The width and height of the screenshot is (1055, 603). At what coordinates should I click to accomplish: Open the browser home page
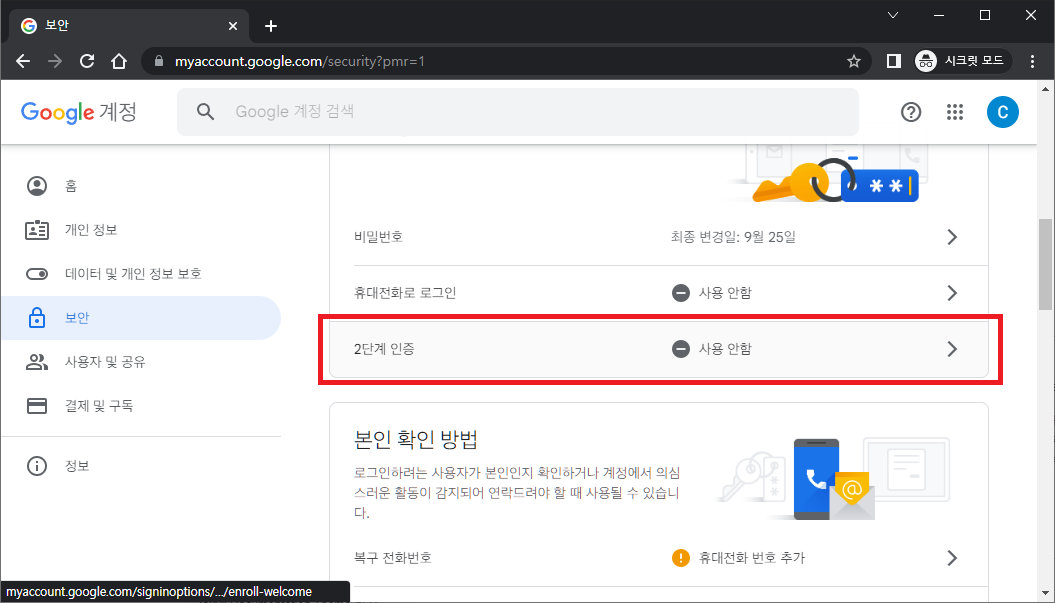click(x=119, y=61)
